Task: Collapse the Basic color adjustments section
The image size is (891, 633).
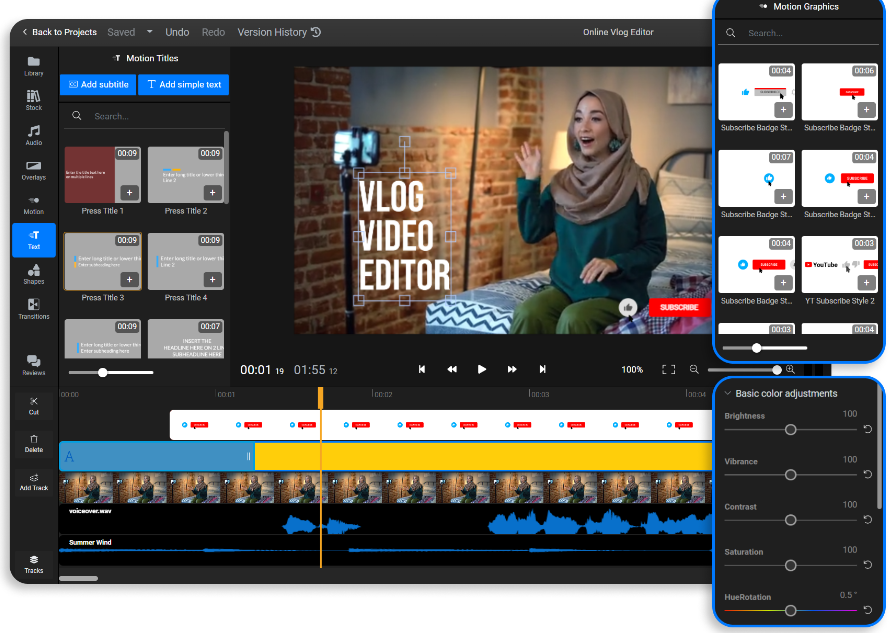Action: pos(728,394)
